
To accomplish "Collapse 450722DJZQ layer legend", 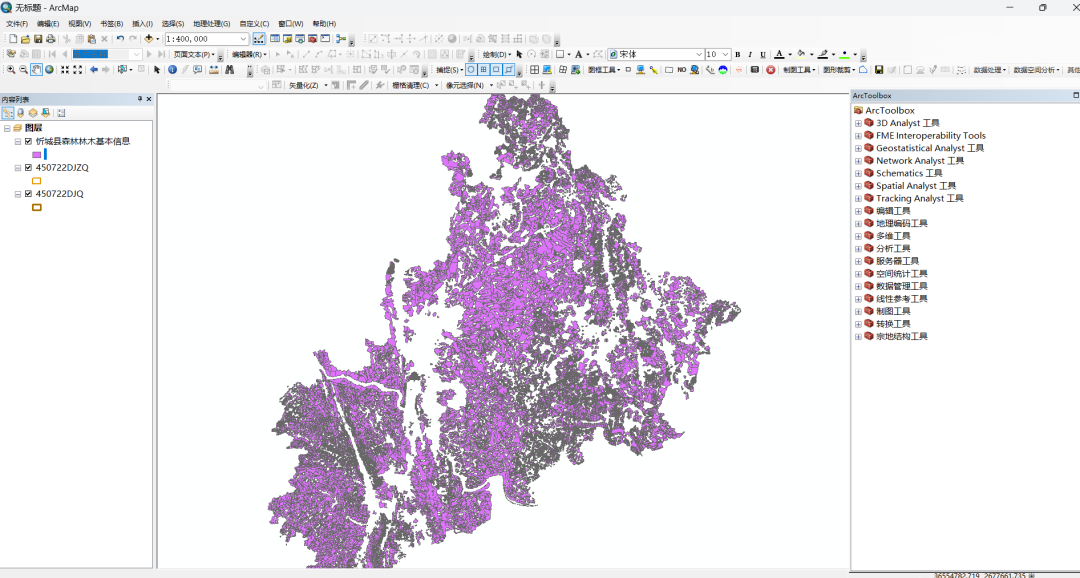I will click(18, 167).
